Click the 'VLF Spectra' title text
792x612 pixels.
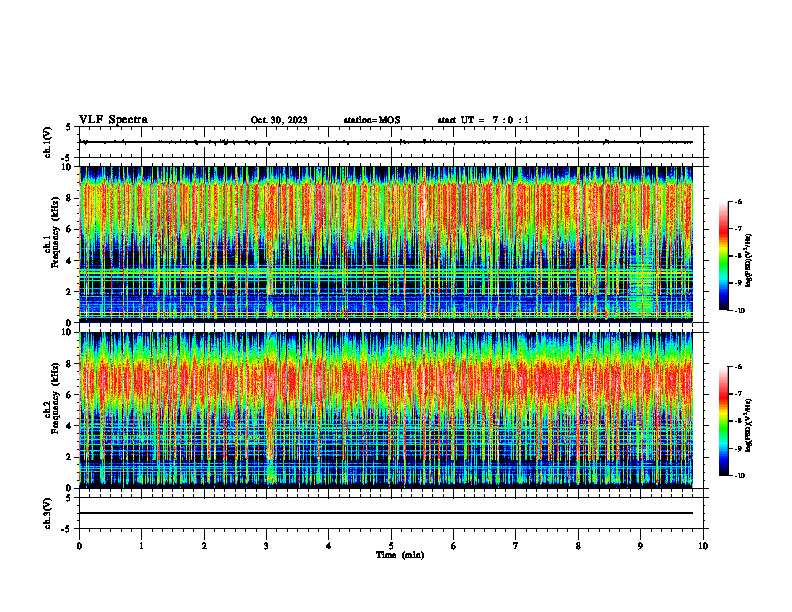[113, 120]
